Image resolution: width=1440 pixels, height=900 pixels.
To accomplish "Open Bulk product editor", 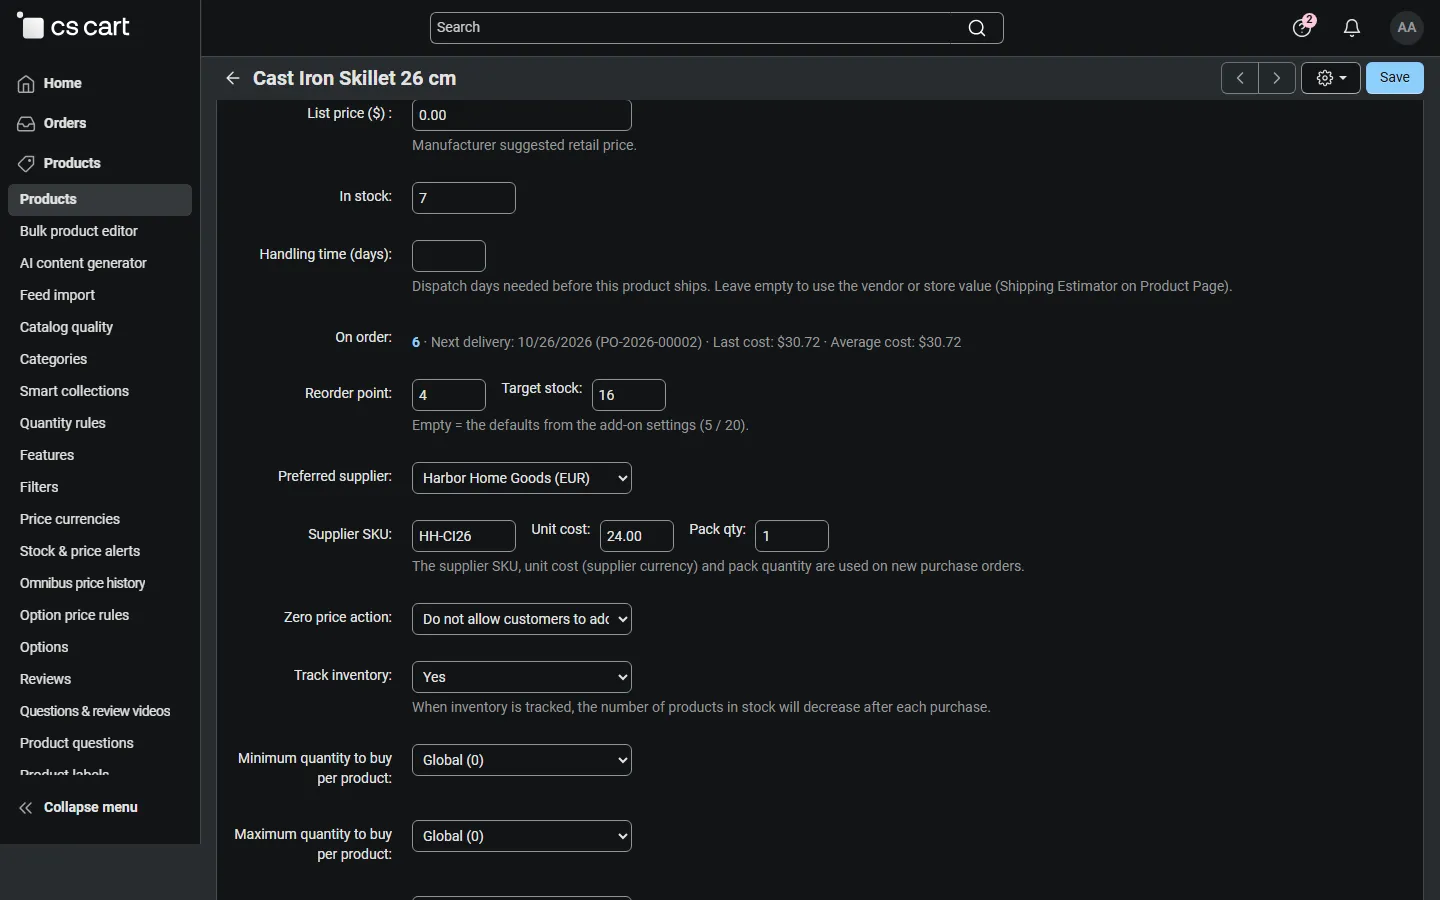I will pyautogui.click(x=79, y=232).
